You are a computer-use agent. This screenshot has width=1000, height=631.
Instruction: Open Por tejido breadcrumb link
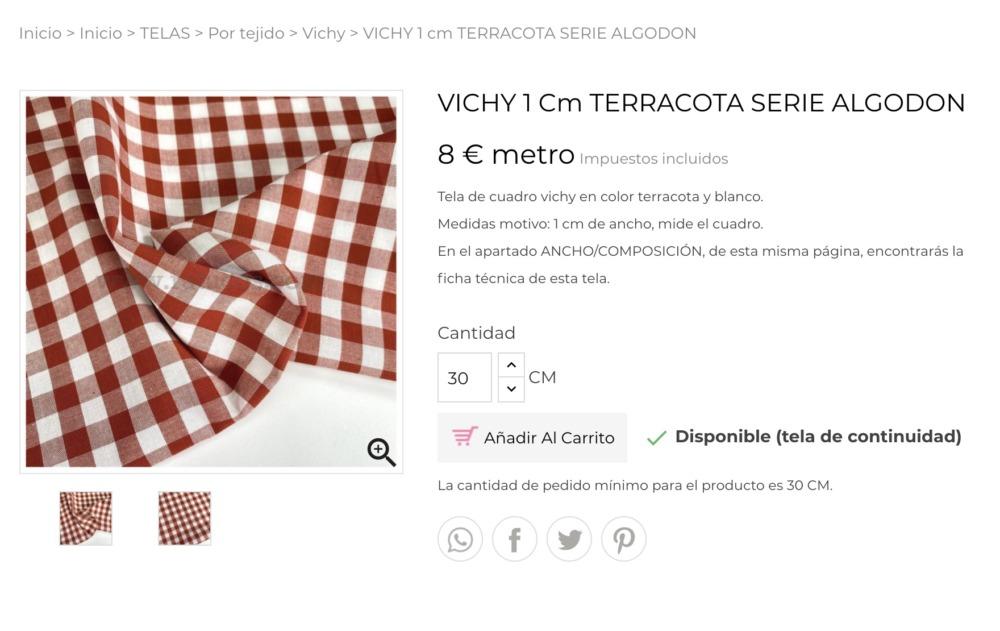tap(246, 33)
